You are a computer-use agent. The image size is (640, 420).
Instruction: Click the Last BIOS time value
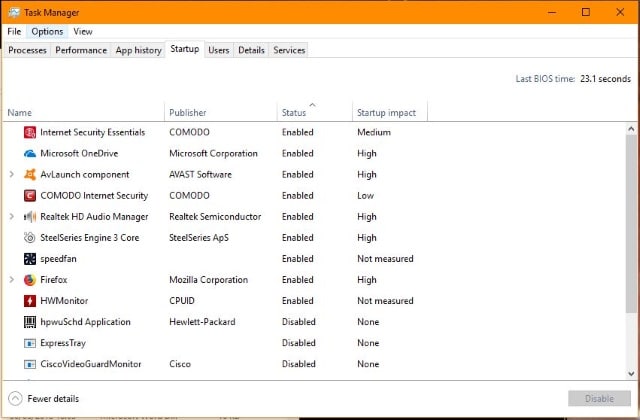pyautogui.click(x=605, y=79)
